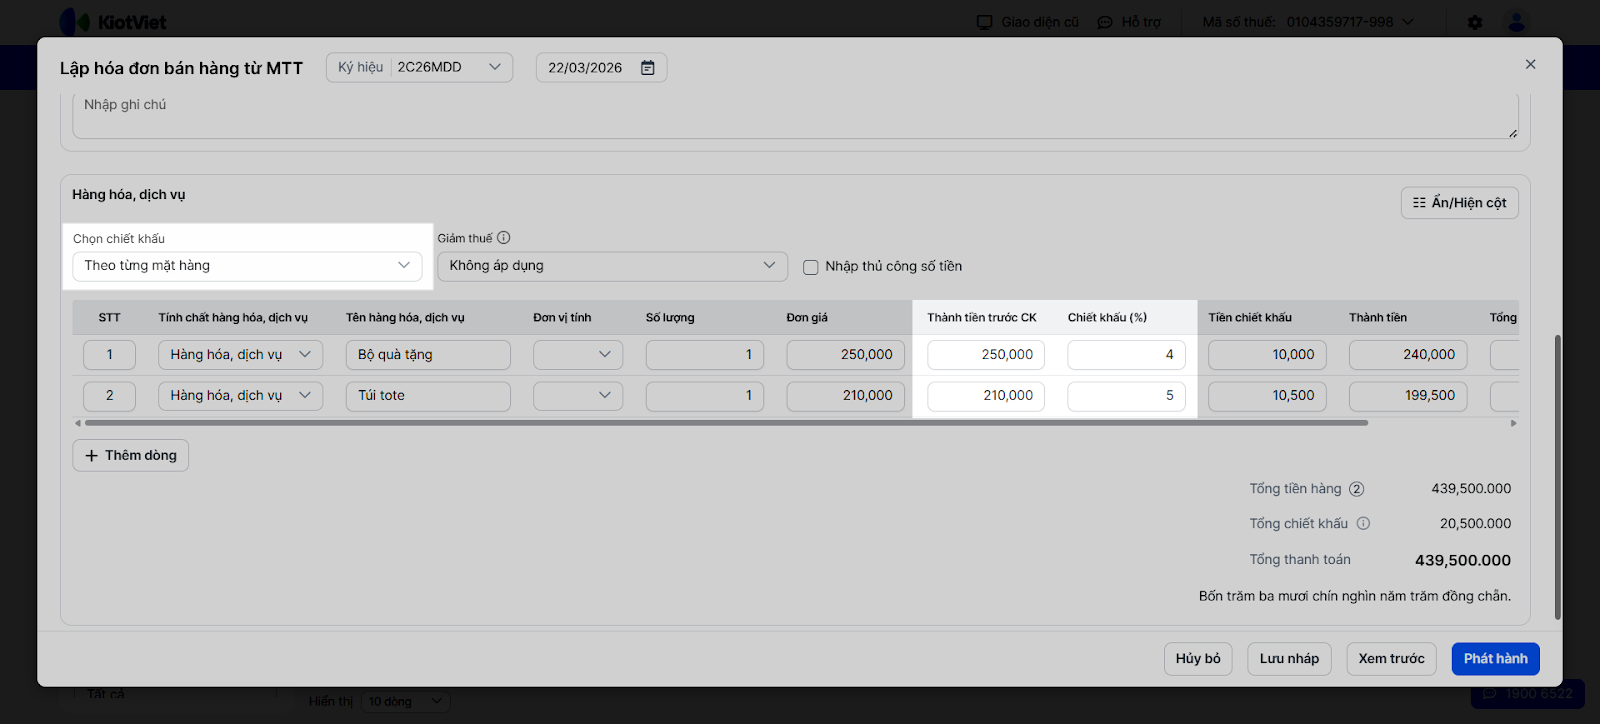
Task: Open the user account avatar
Action: (1517, 22)
